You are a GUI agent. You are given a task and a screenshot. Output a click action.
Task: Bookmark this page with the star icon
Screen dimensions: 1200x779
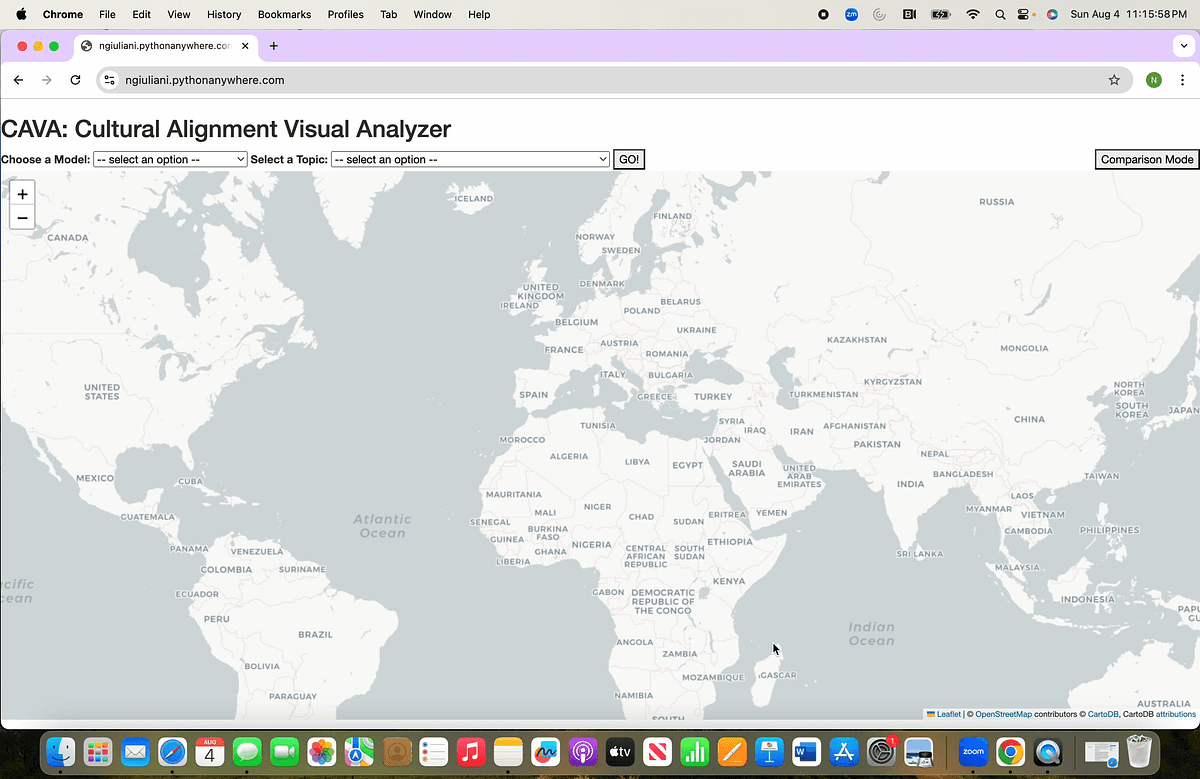click(x=1114, y=80)
